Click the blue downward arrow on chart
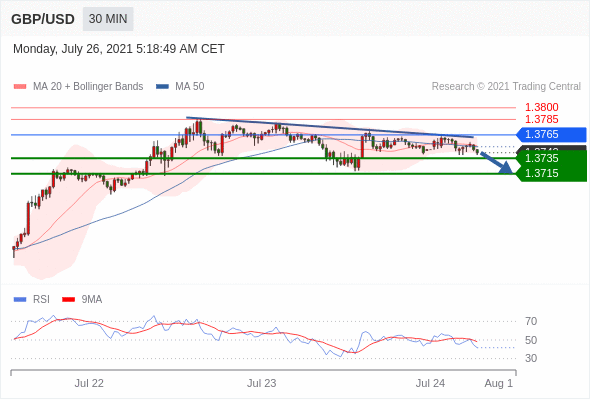Image resolution: width=590 pixels, height=400 pixels. pos(496,163)
